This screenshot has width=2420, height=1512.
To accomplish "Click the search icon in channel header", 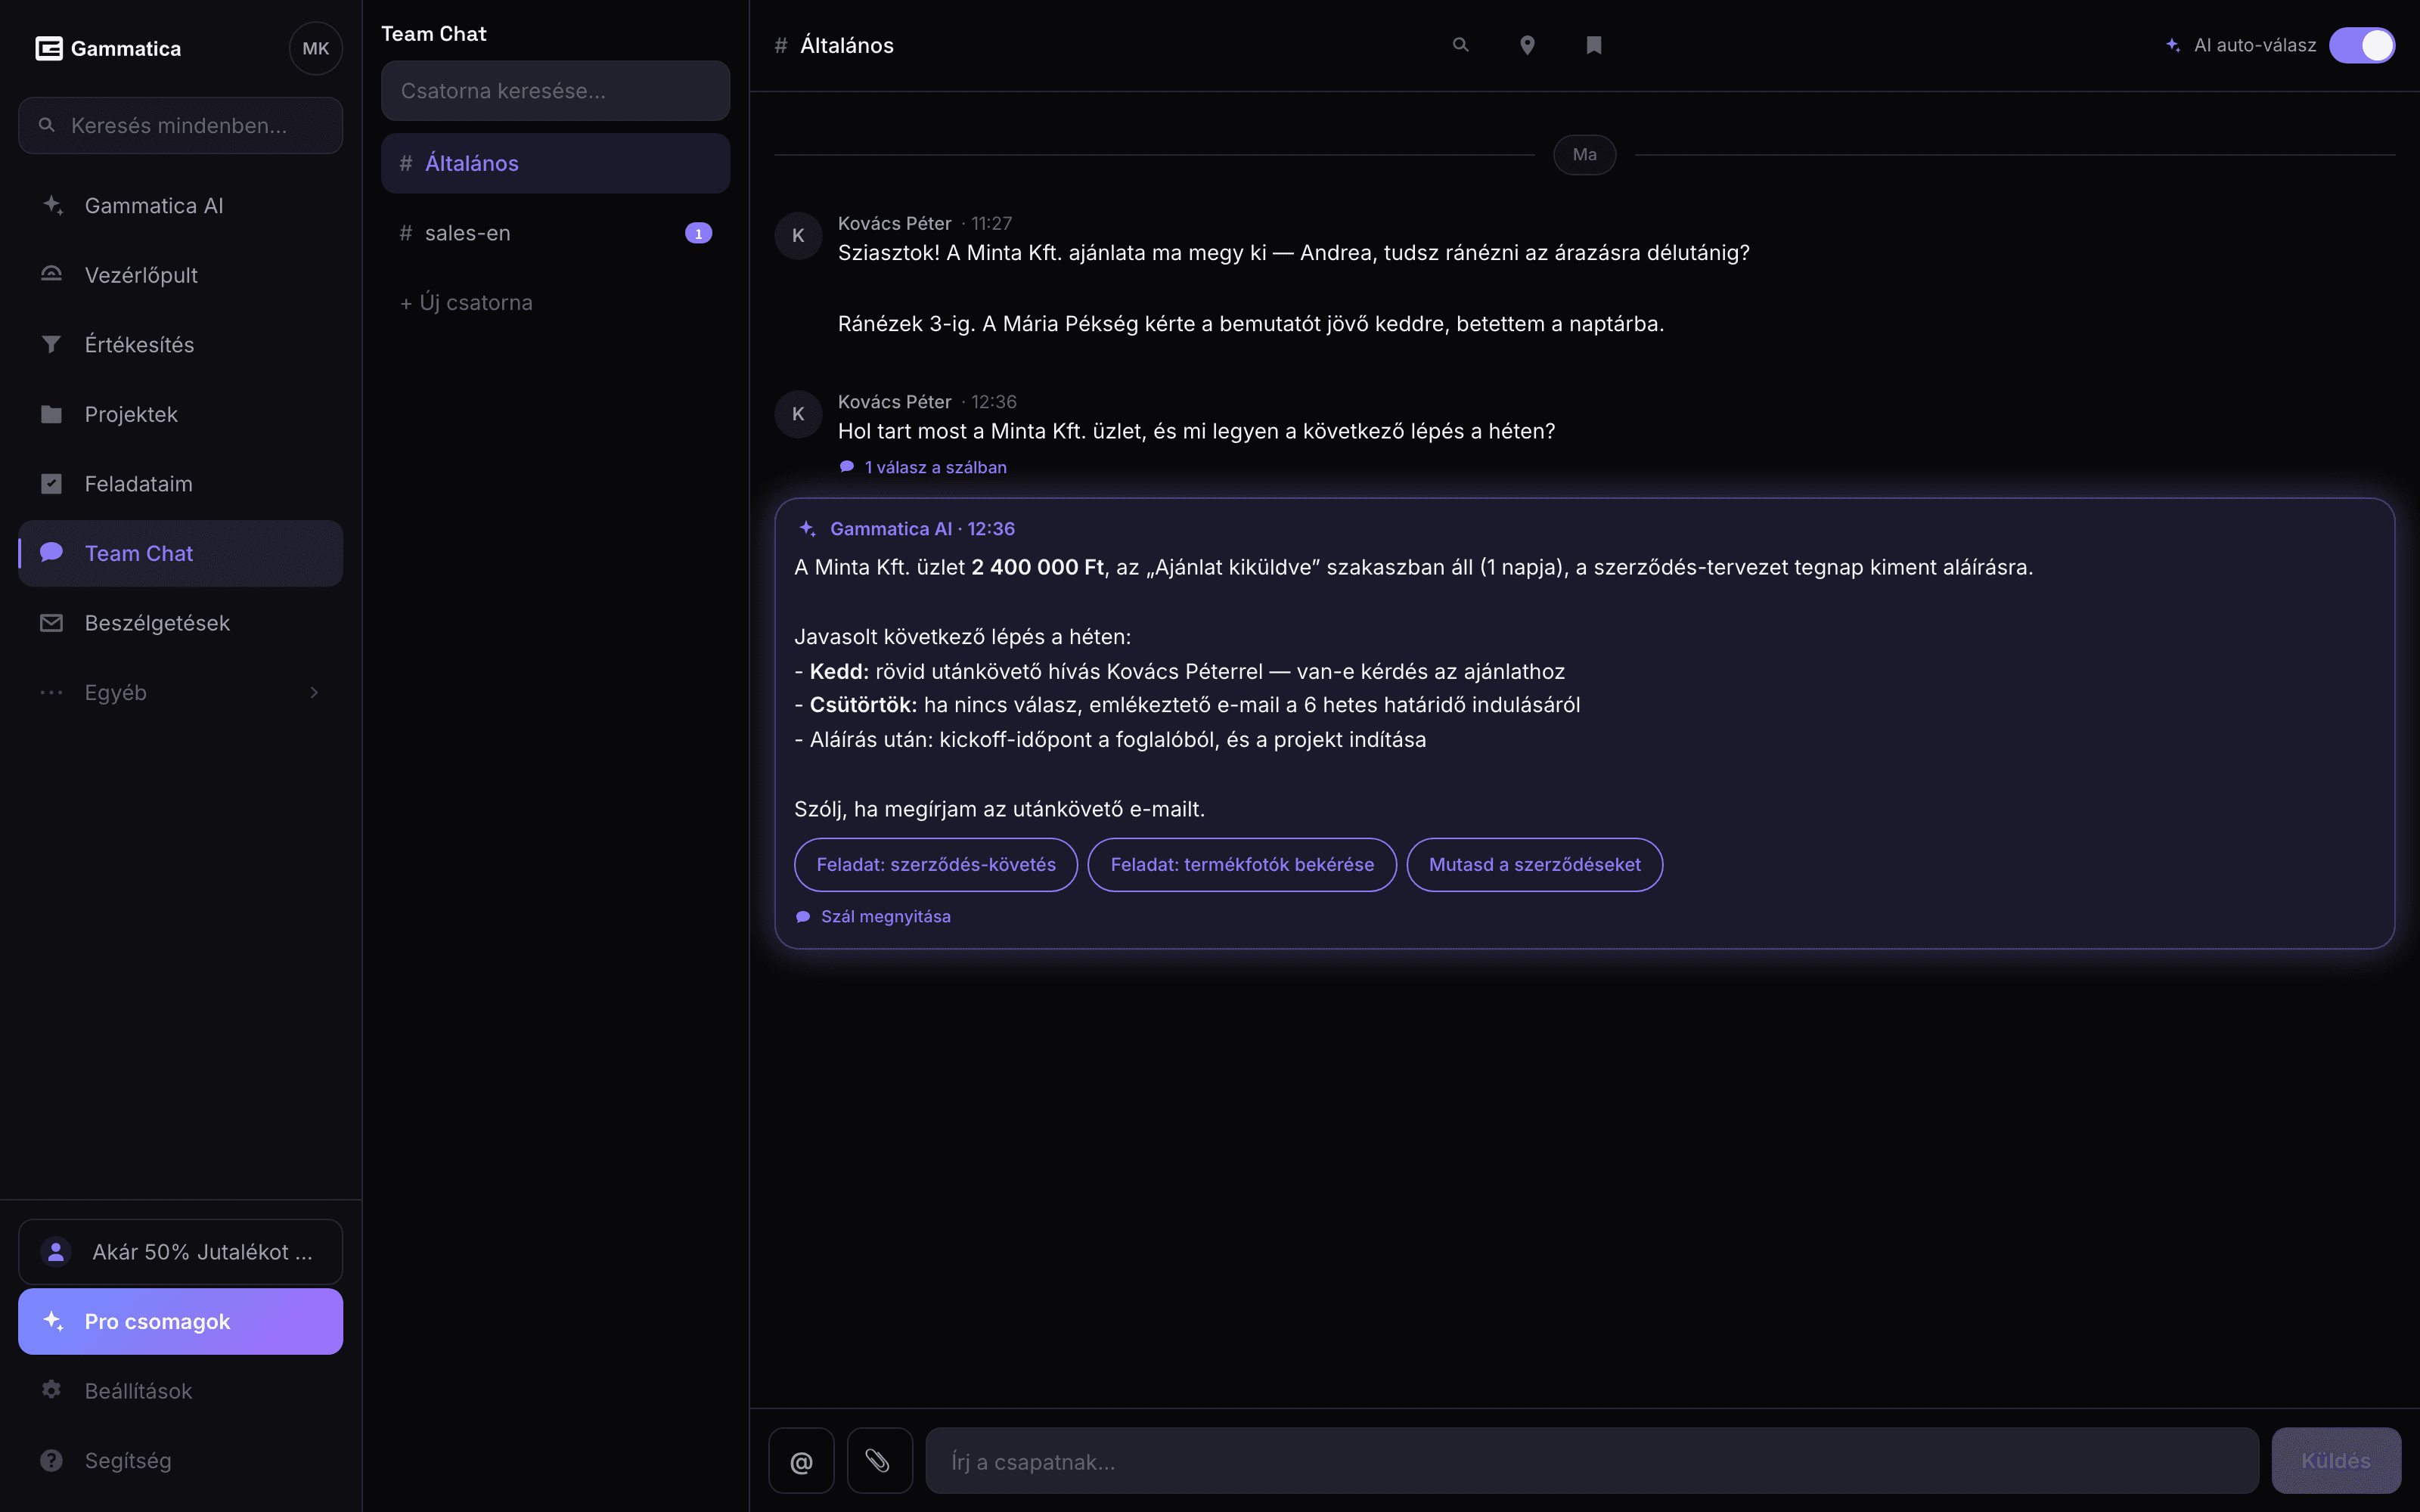I will click(x=1461, y=45).
